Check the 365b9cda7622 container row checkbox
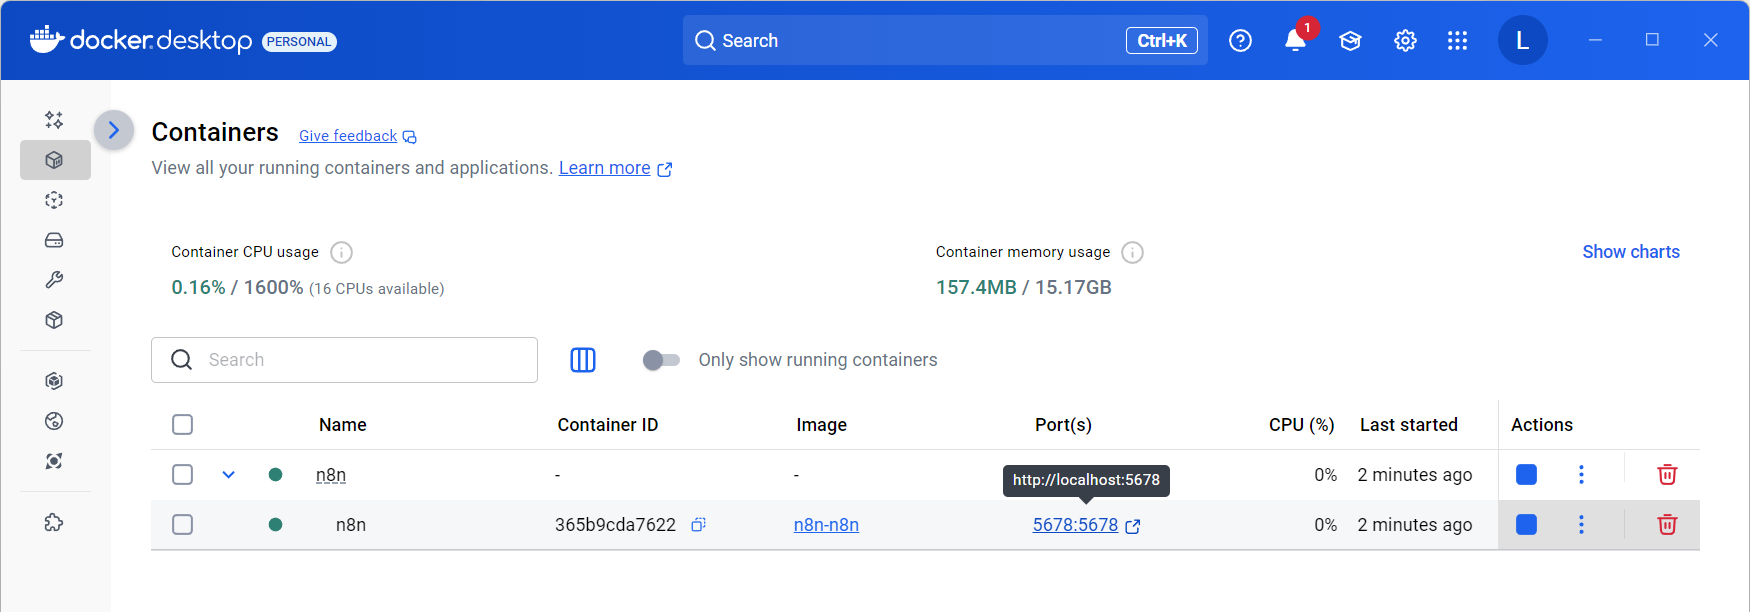This screenshot has width=1750, height=612. 182,524
